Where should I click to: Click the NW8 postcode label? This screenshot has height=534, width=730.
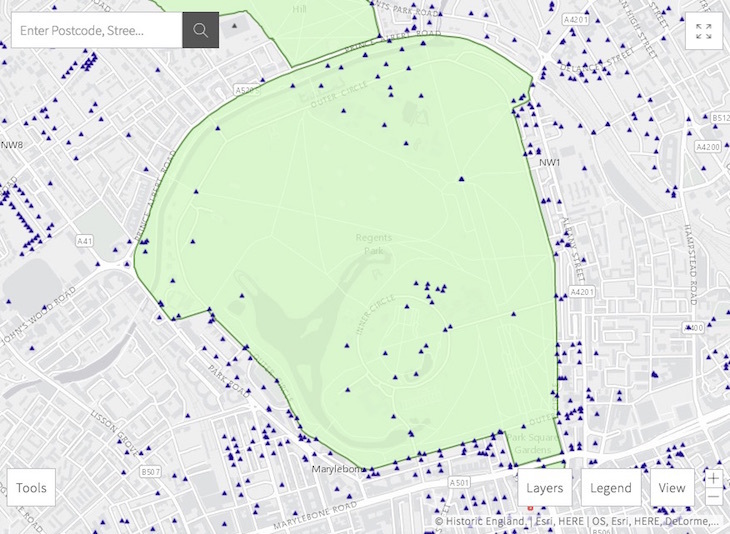[x=12, y=145]
